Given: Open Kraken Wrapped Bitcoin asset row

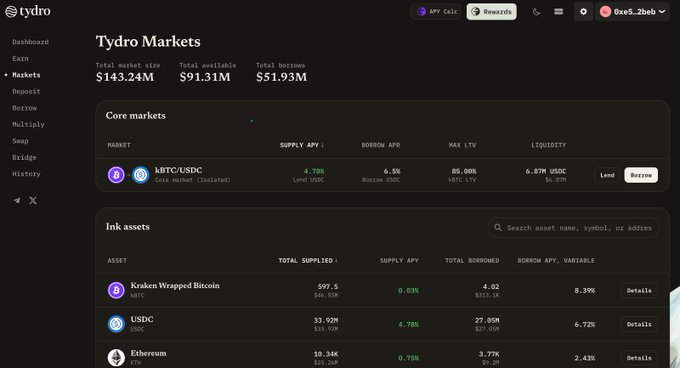Looking at the screenshot, I should (382, 290).
